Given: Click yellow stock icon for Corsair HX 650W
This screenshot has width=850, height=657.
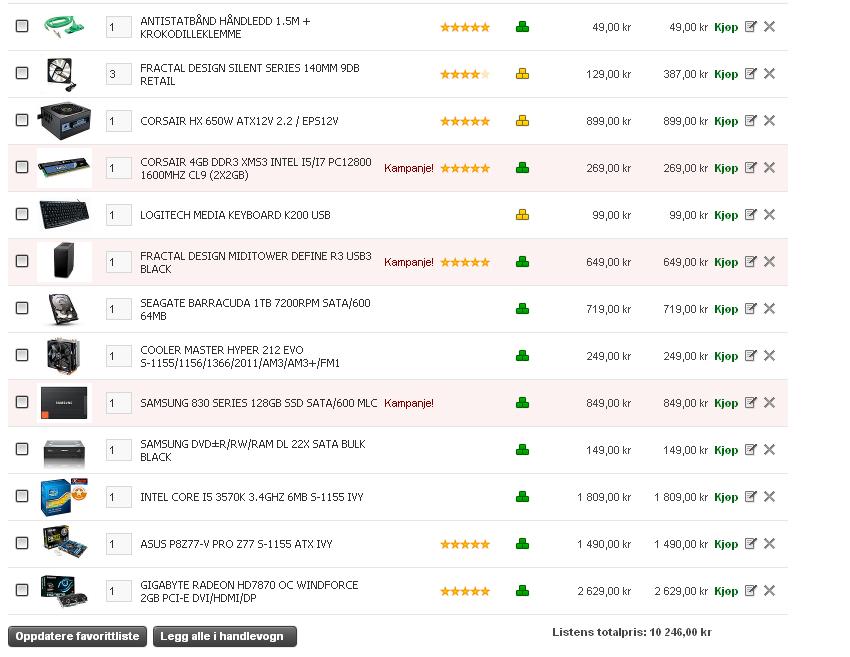Looking at the screenshot, I should point(522,120).
